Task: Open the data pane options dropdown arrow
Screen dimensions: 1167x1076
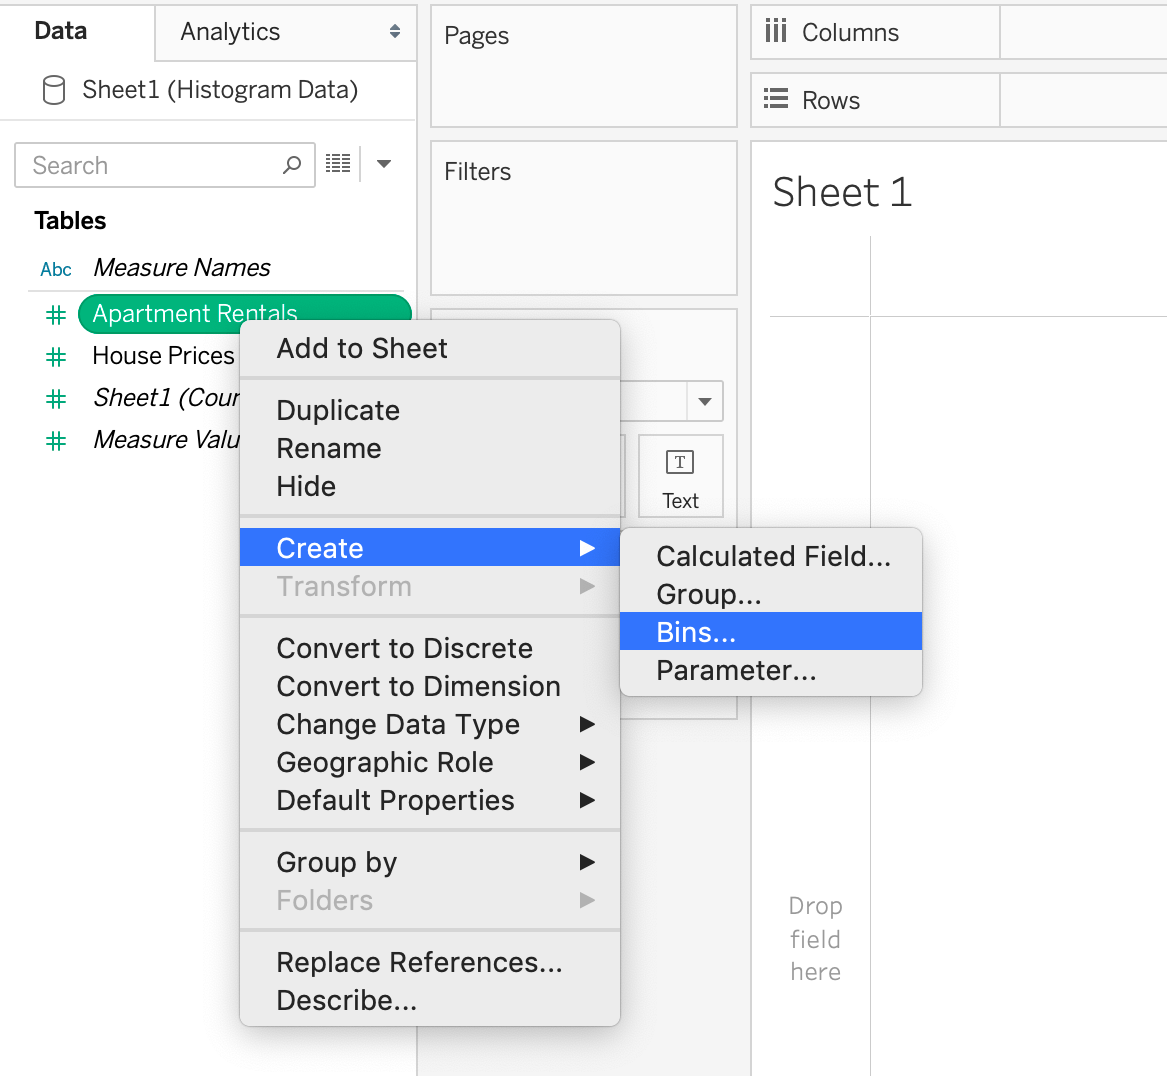Action: tap(384, 164)
